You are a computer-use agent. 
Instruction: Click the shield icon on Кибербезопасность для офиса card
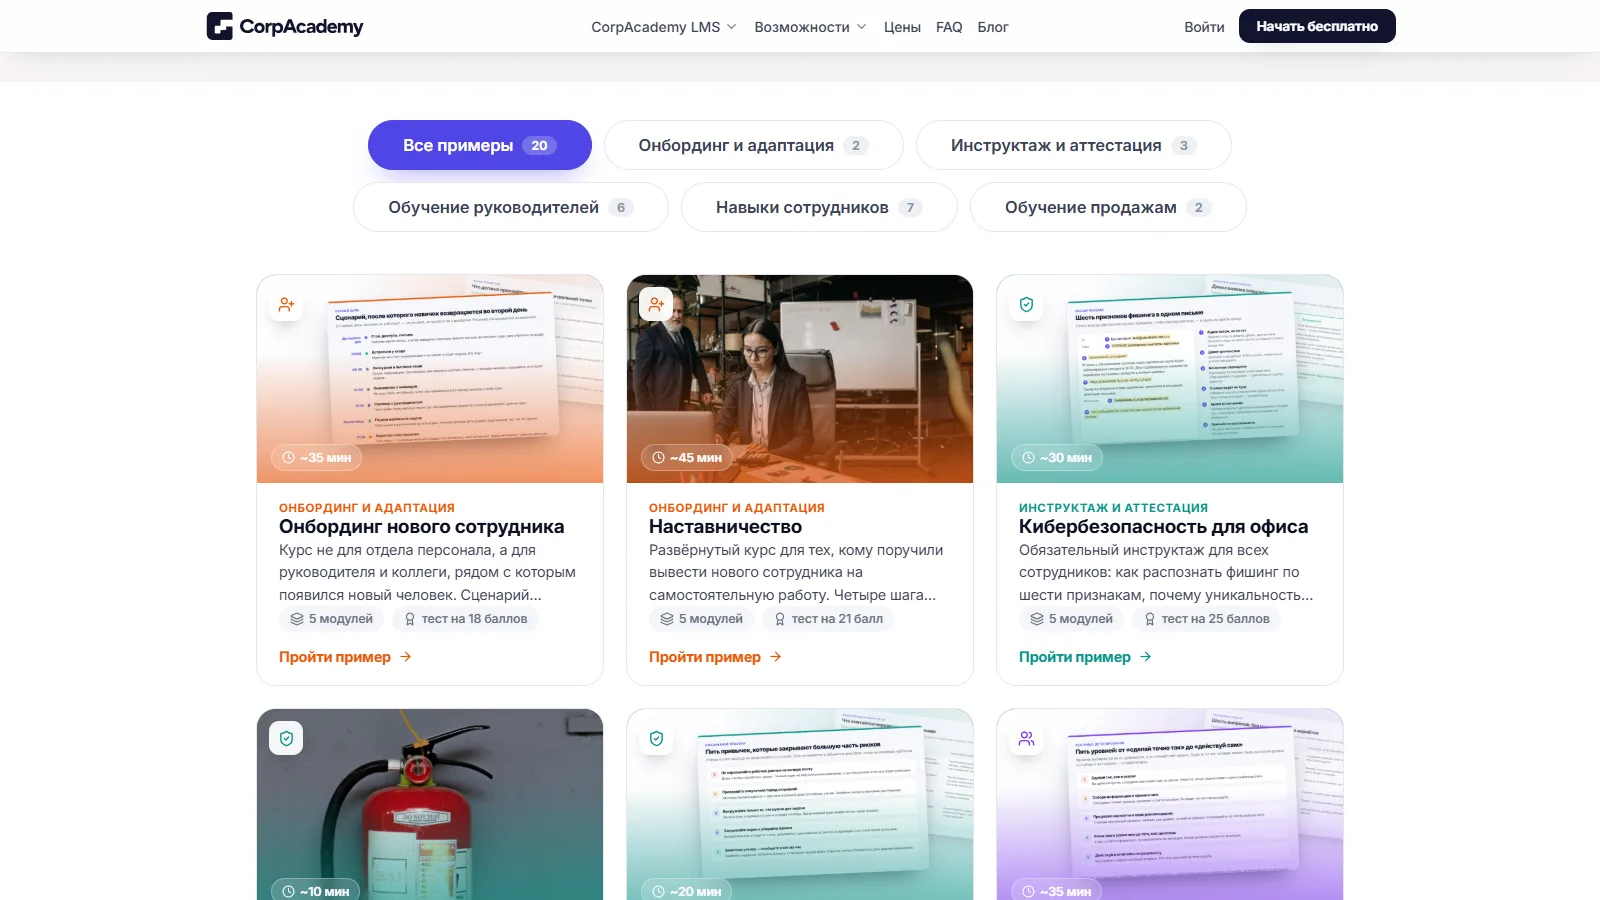click(1027, 305)
